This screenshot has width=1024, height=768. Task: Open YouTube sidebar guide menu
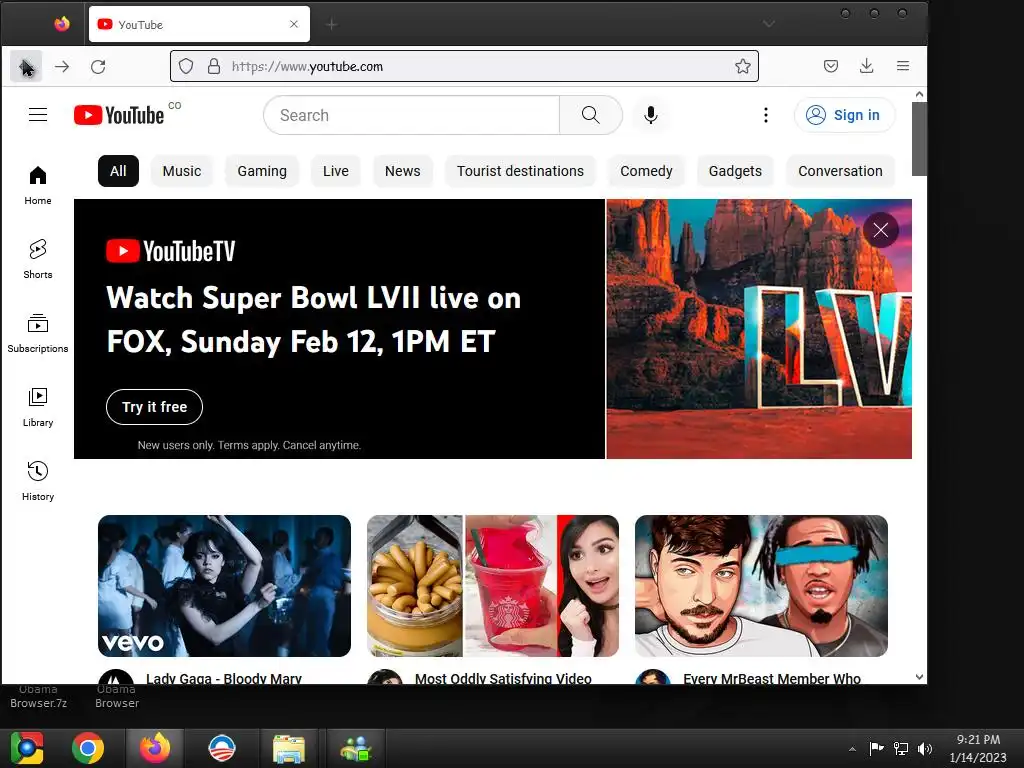38,115
